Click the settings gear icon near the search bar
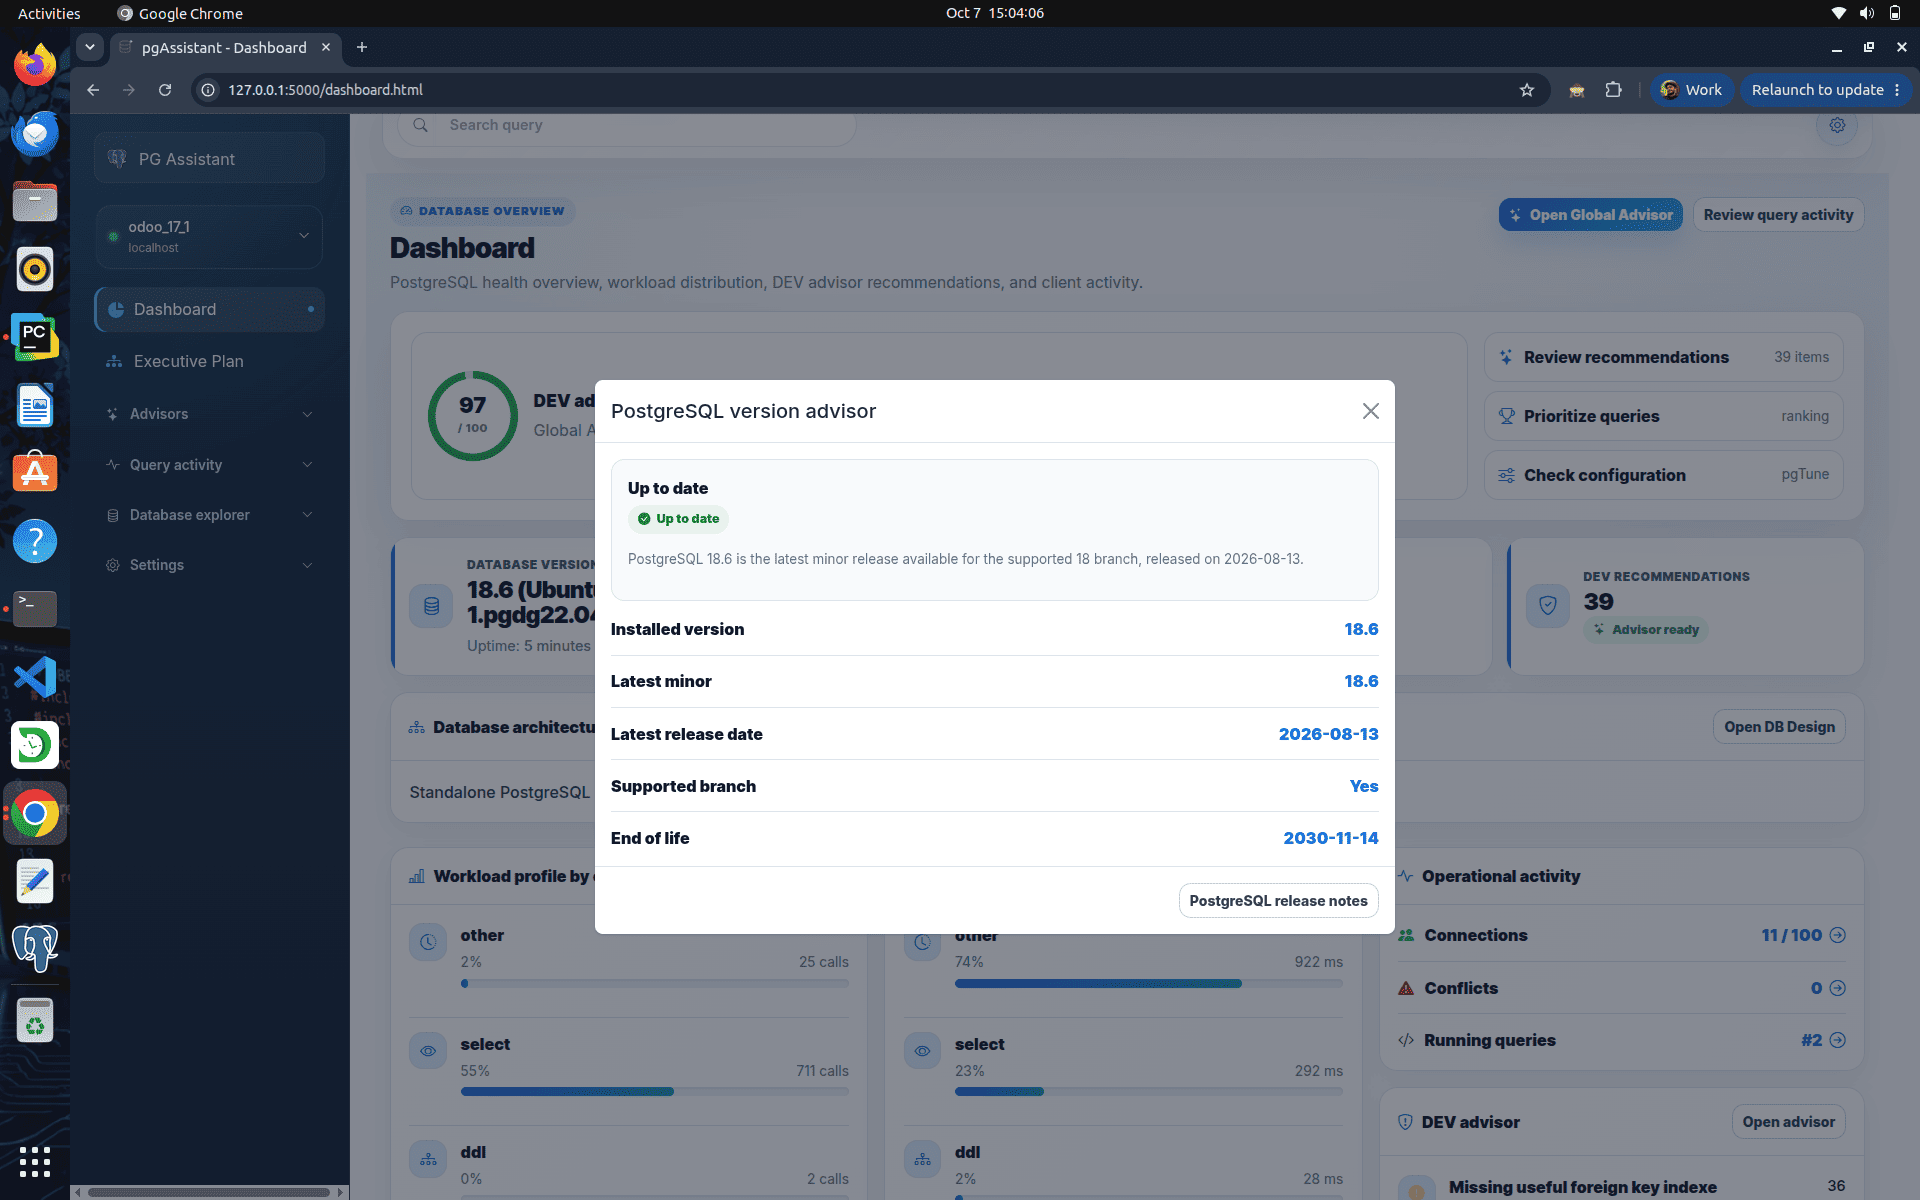1920x1200 pixels. tap(1837, 125)
